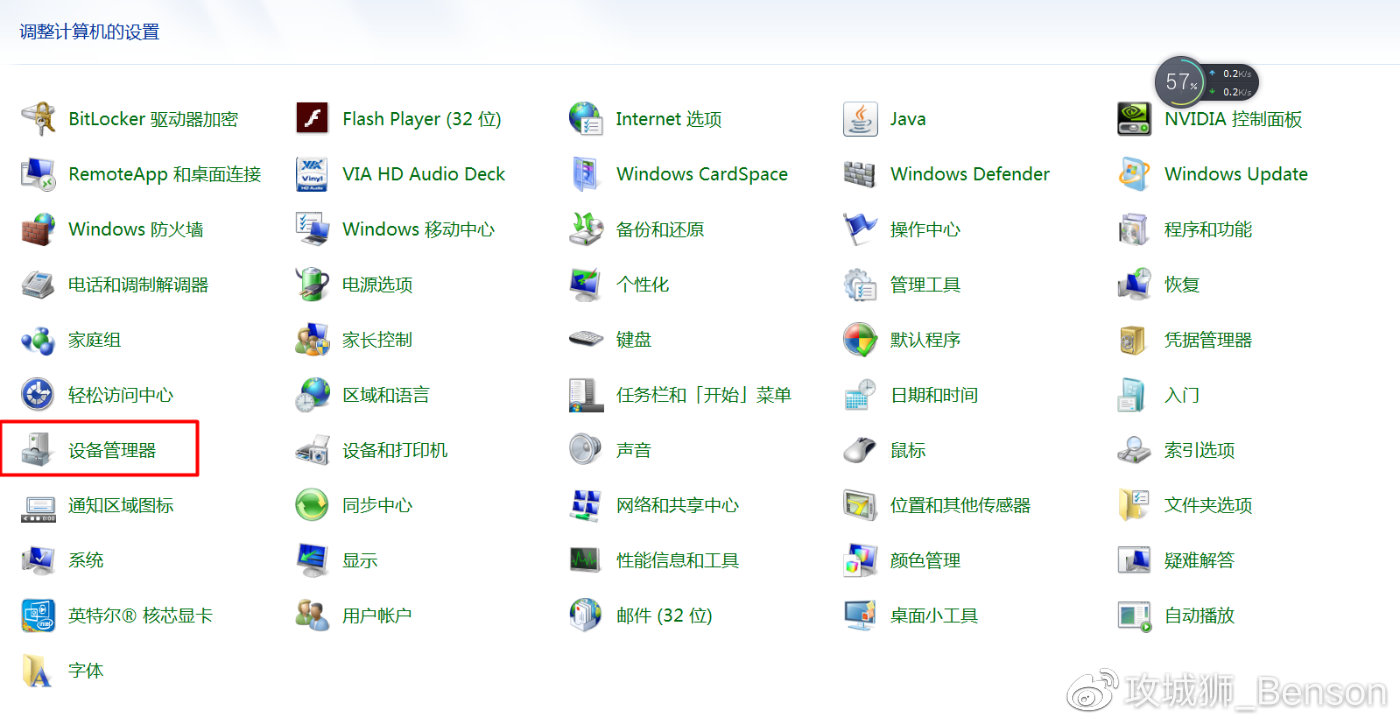Click the 日期和时间 icon

(860, 395)
